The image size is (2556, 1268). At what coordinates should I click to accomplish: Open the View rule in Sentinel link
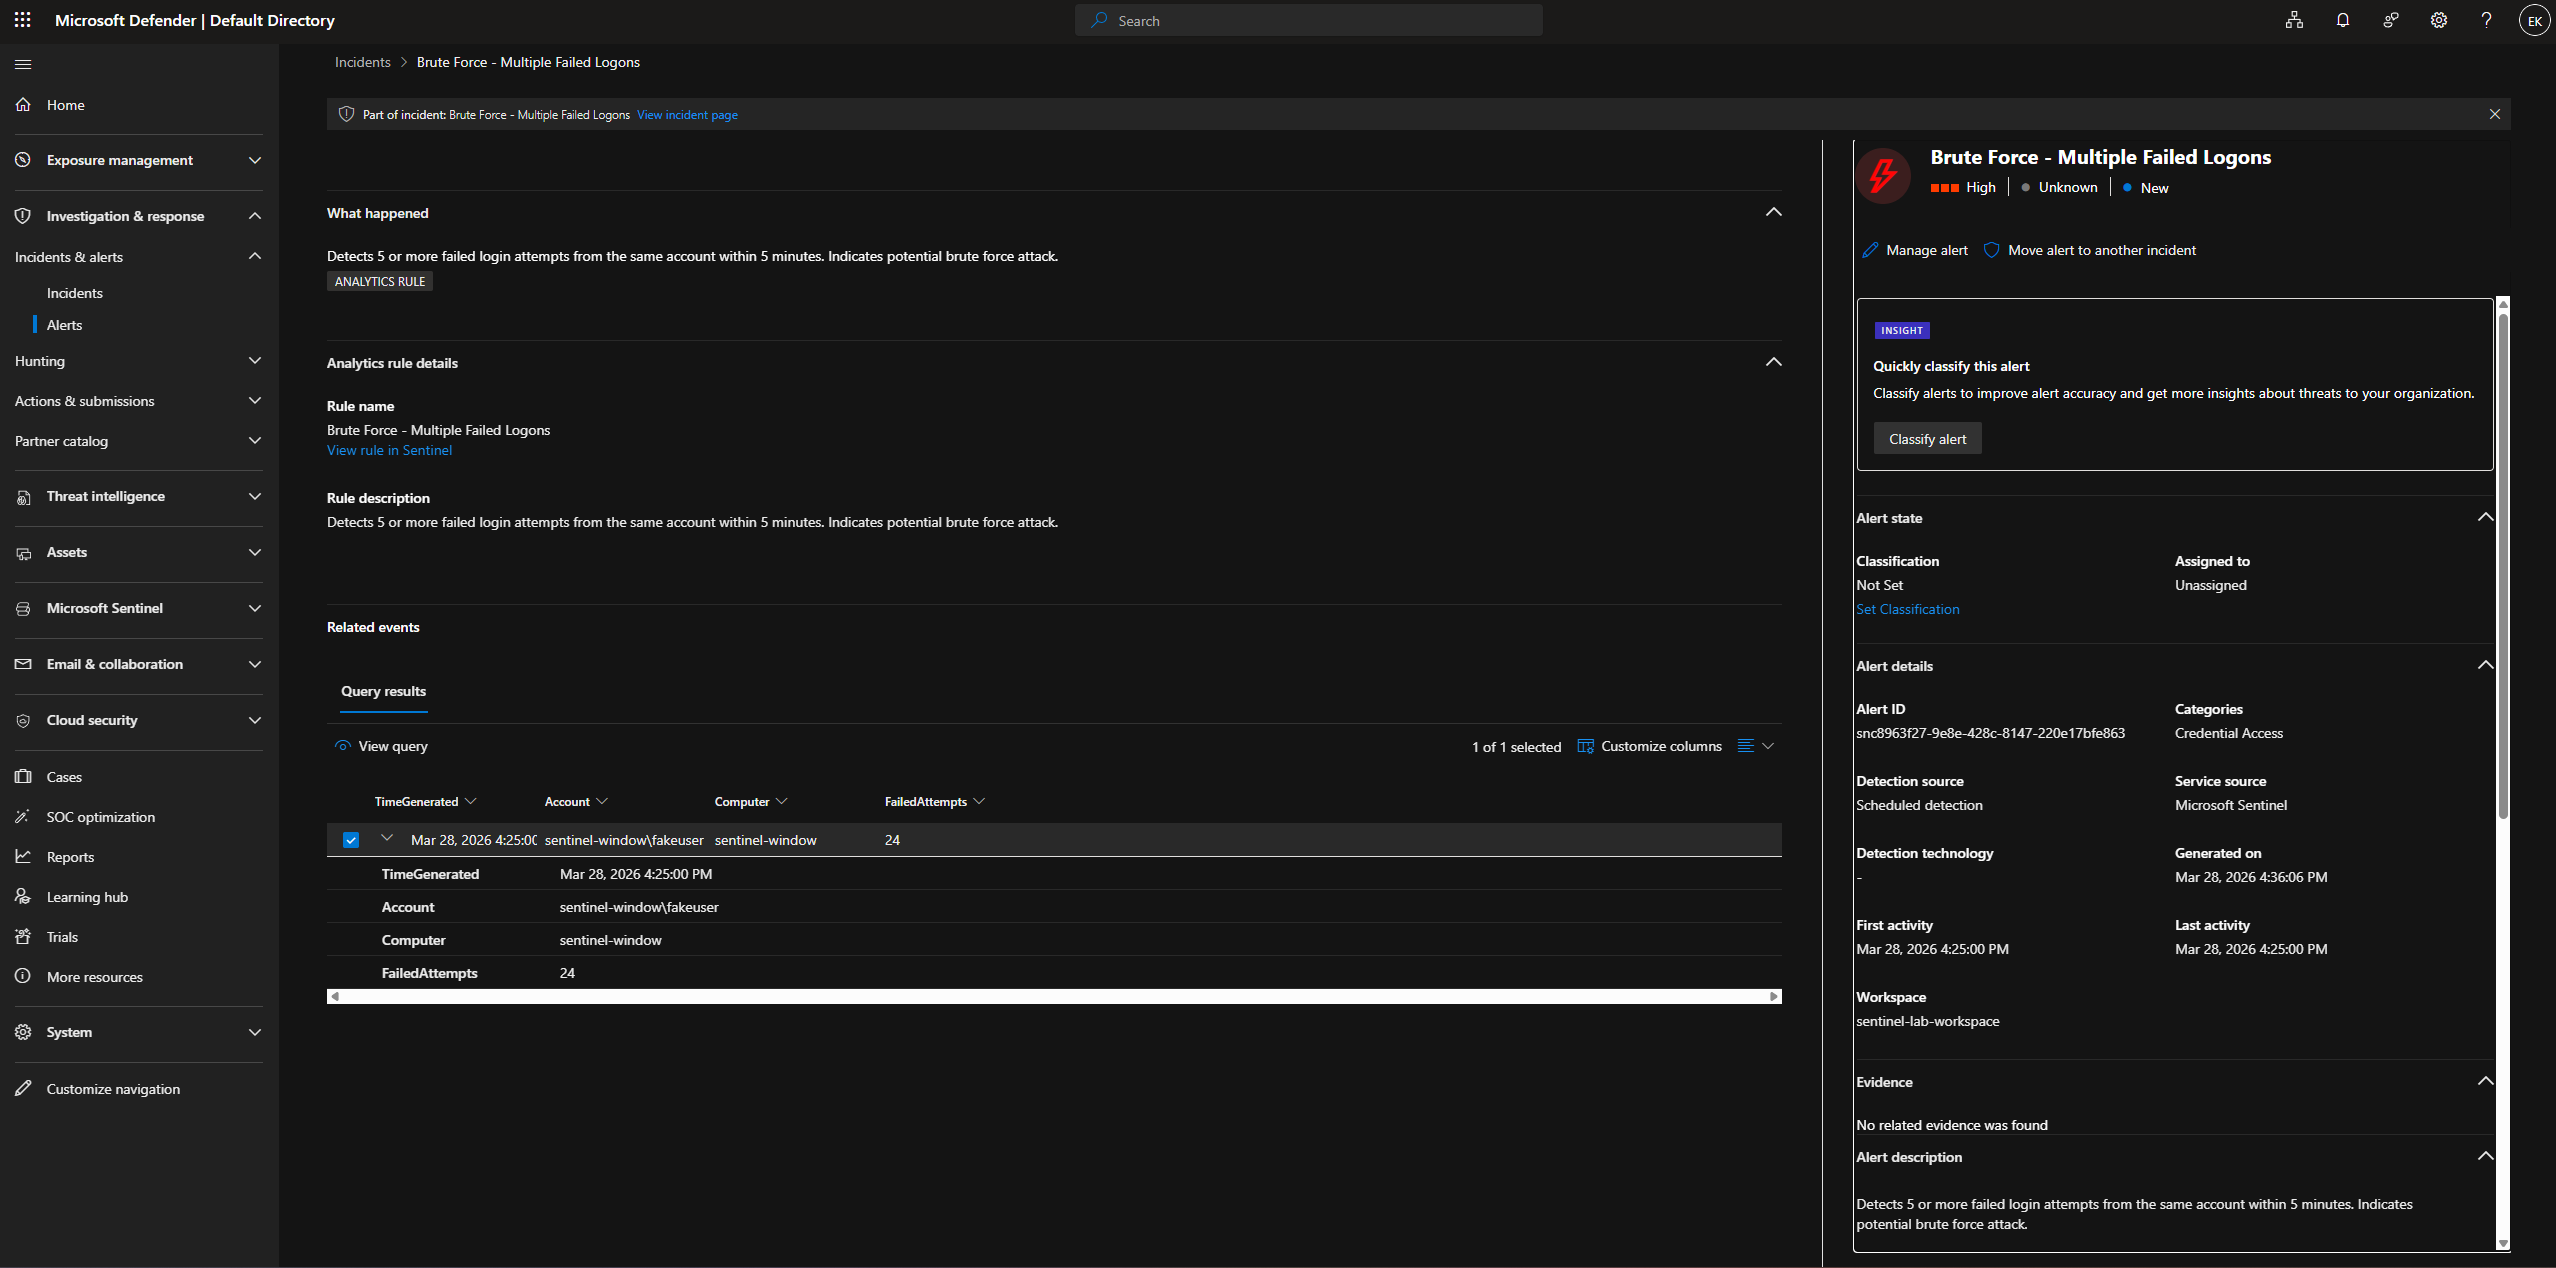pyautogui.click(x=389, y=450)
